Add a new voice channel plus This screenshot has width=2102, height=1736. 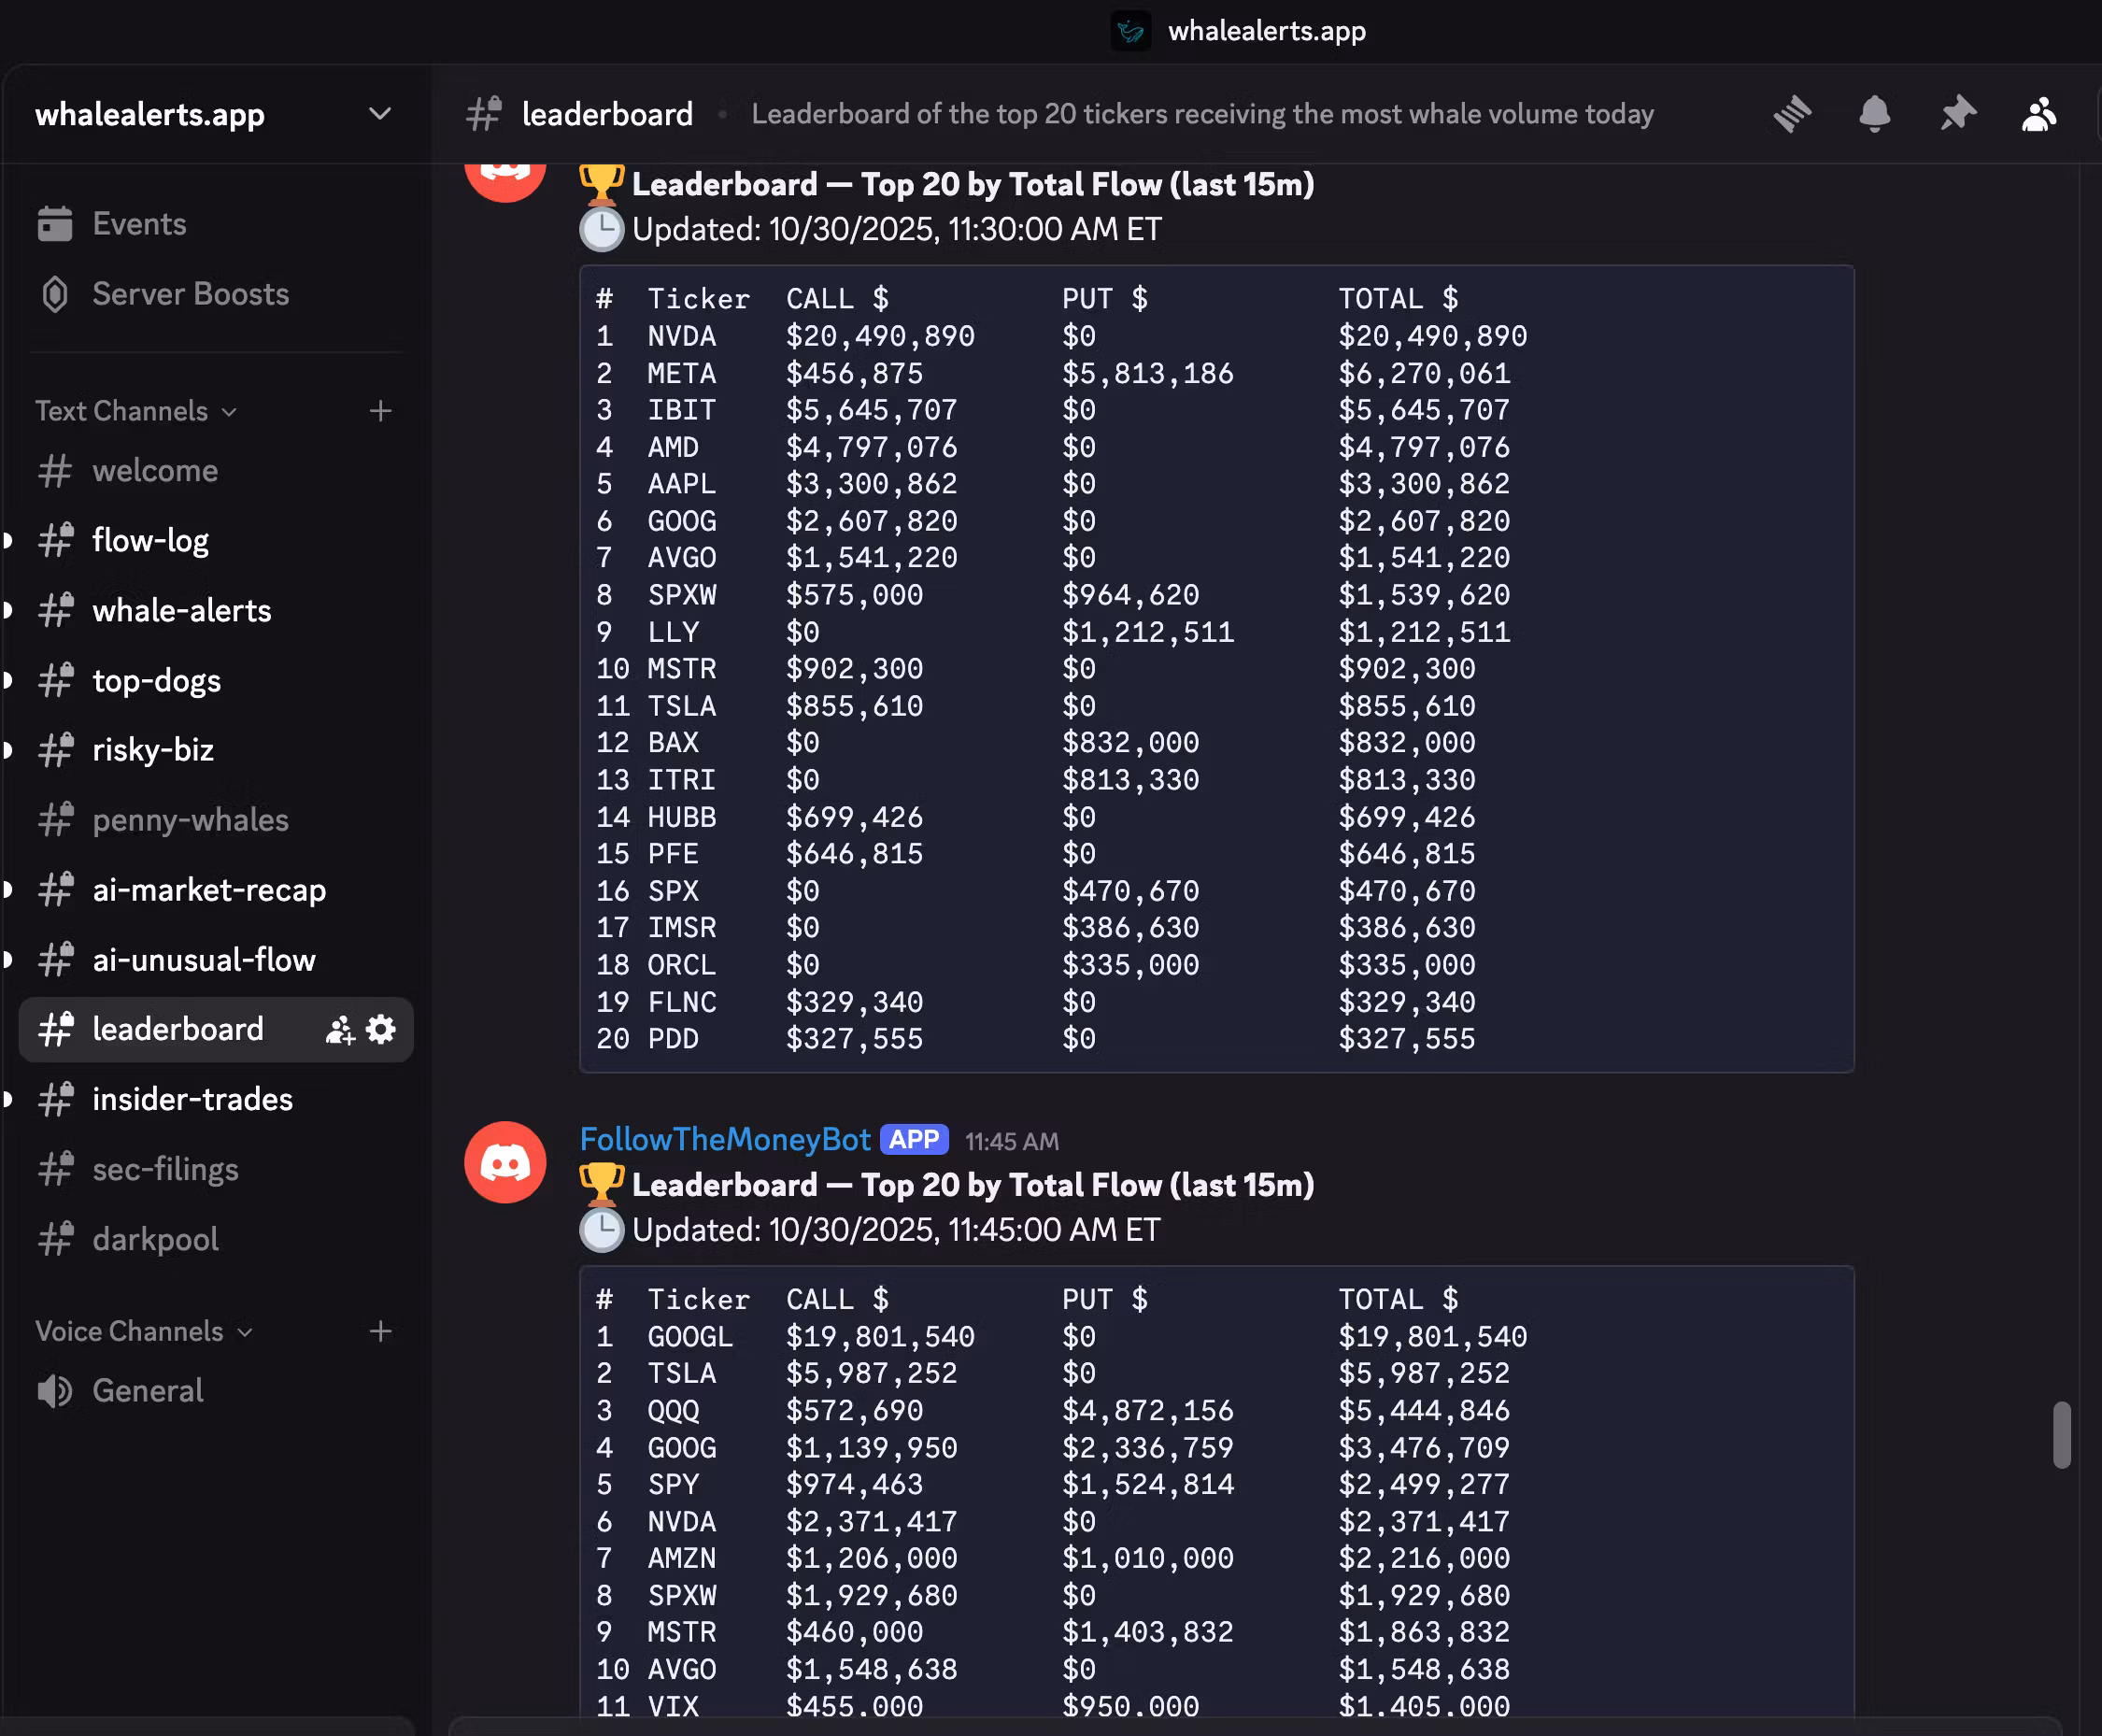point(380,1331)
